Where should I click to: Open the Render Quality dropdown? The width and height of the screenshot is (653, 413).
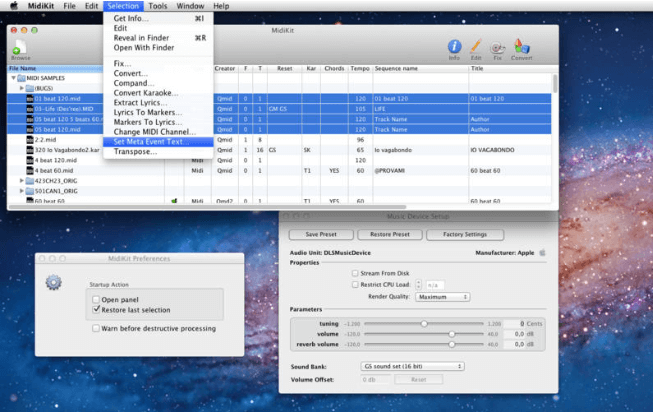coord(443,297)
